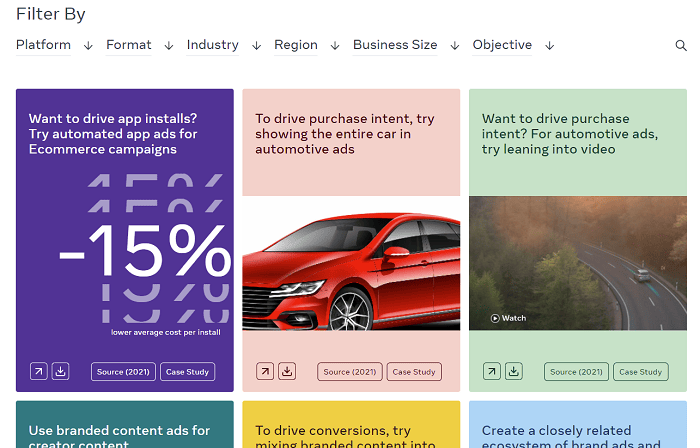Download the purple app installs card
This screenshot has width=700, height=448.
60,371
